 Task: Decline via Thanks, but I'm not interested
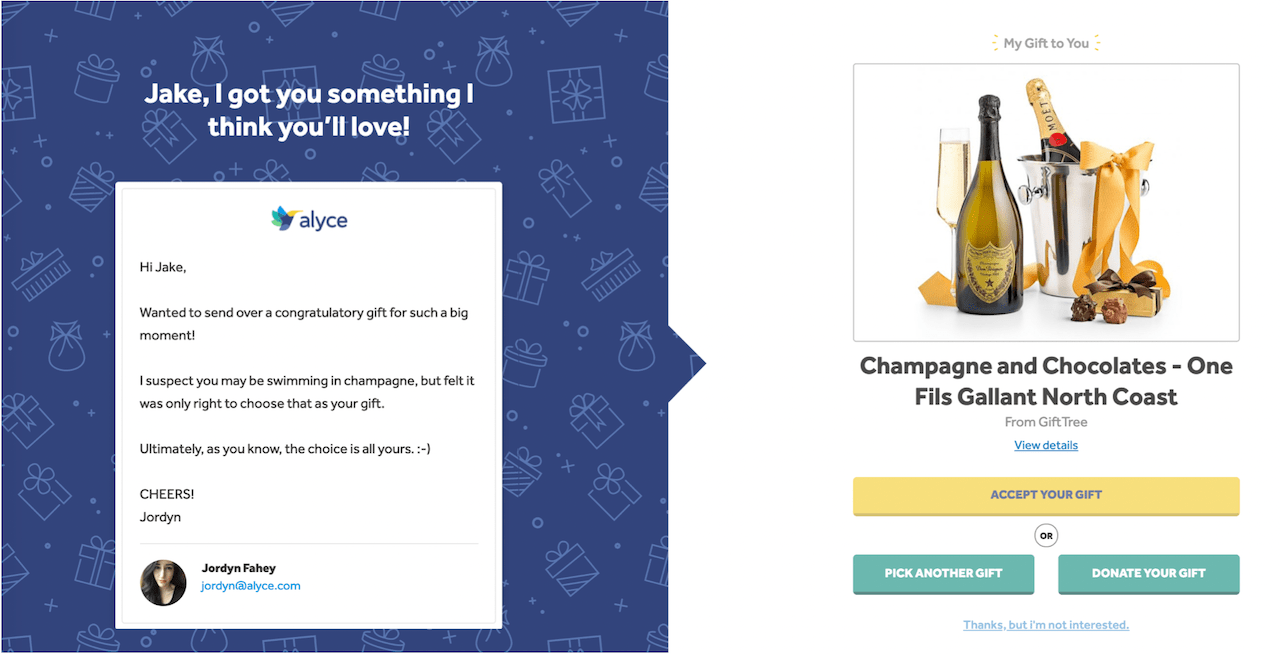pos(1046,625)
